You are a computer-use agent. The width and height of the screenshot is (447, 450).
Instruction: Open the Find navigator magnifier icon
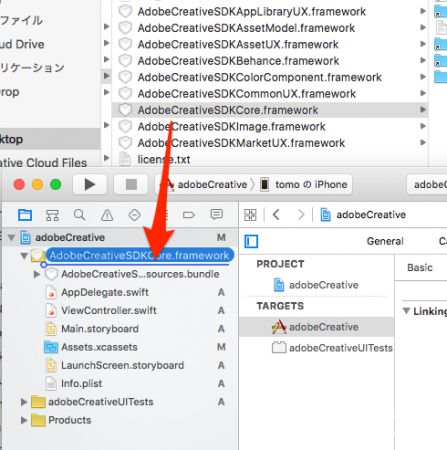pyautogui.click(x=79, y=215)
